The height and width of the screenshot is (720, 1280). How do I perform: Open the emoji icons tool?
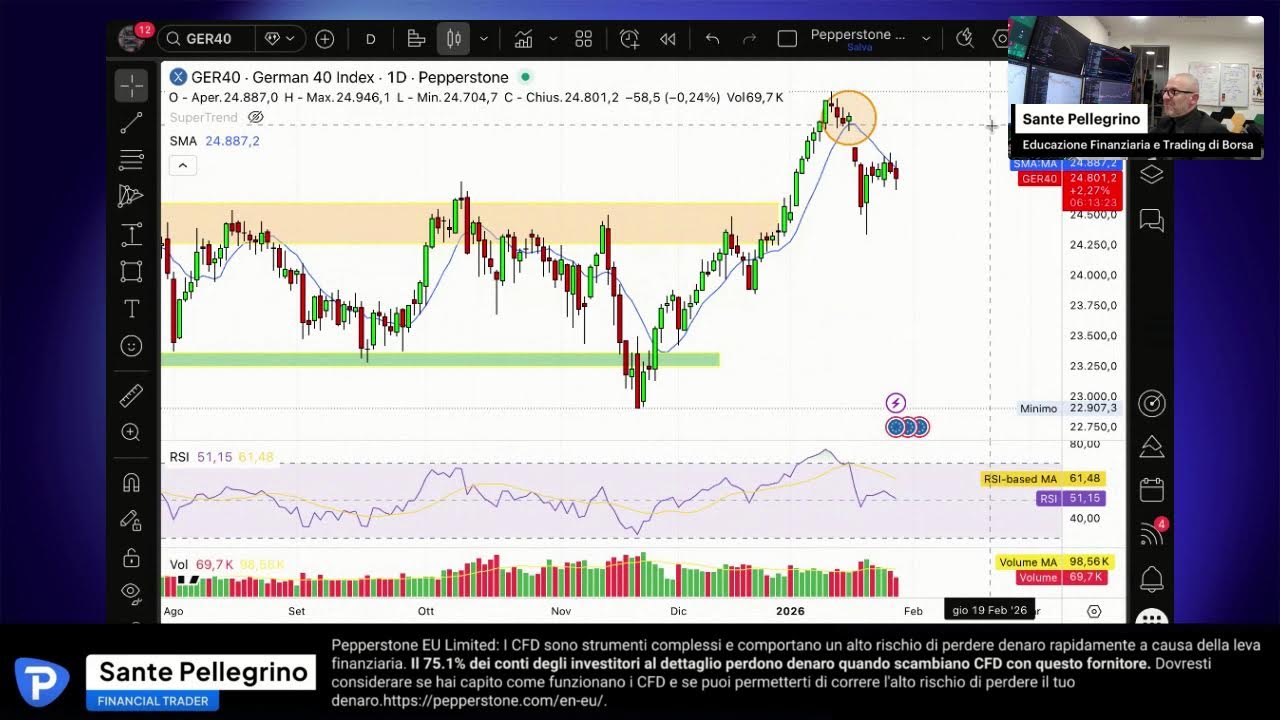coord(131,346)
